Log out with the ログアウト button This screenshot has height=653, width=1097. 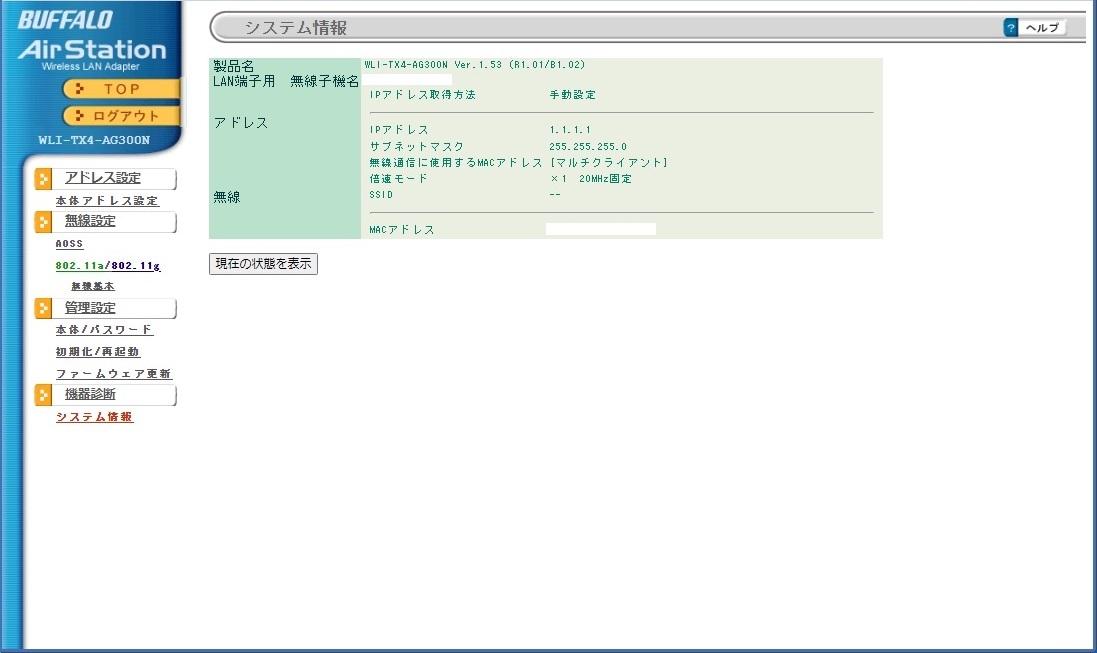coord(121,115)
